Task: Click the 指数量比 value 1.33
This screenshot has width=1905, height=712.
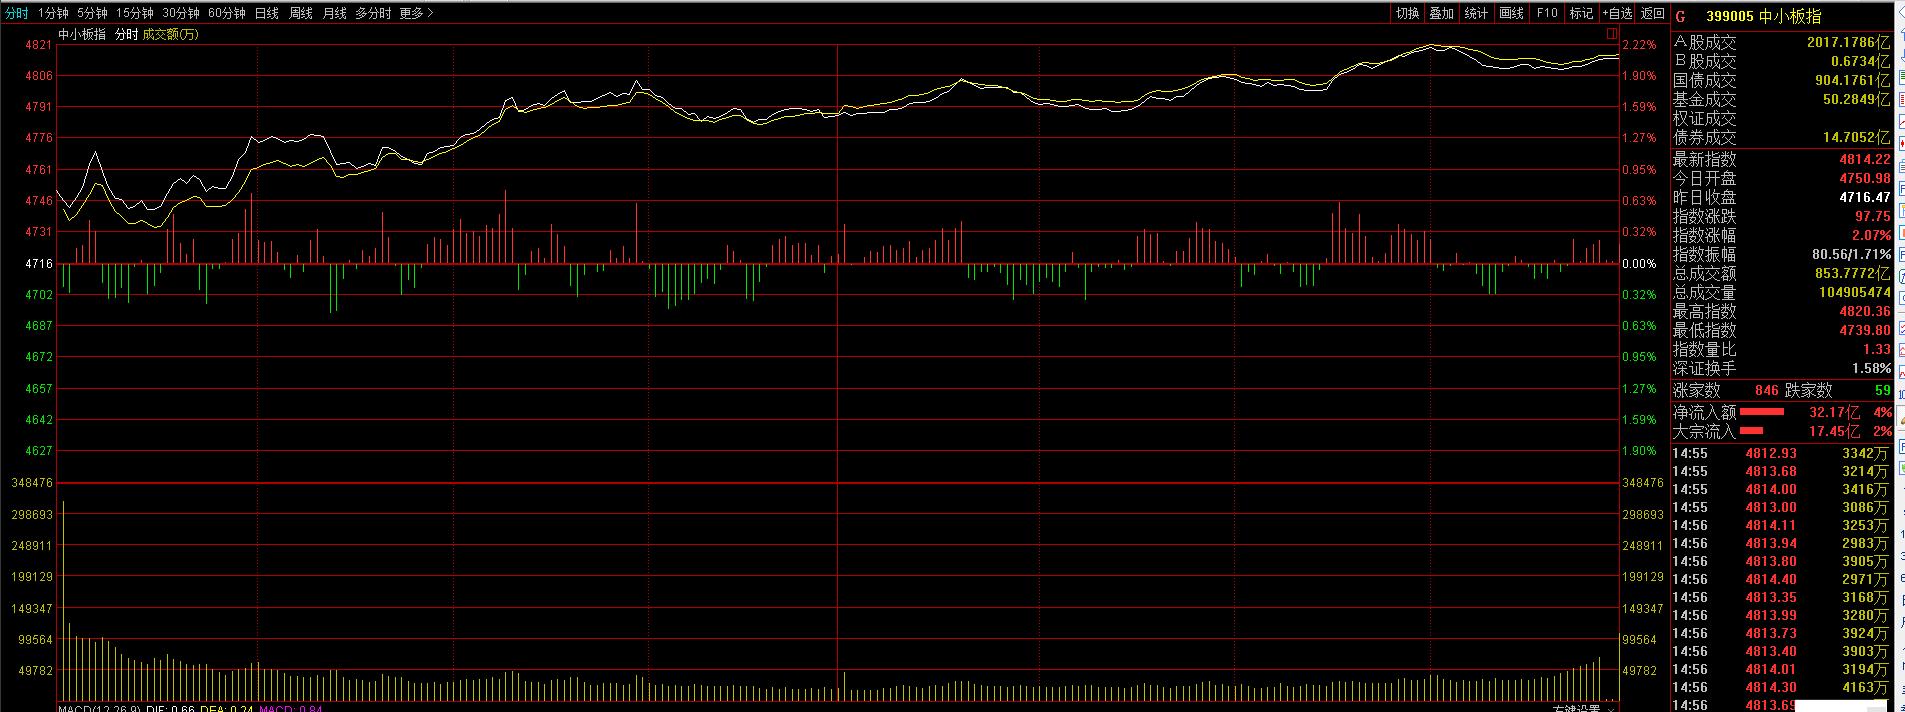Action: coord(1877,349)
